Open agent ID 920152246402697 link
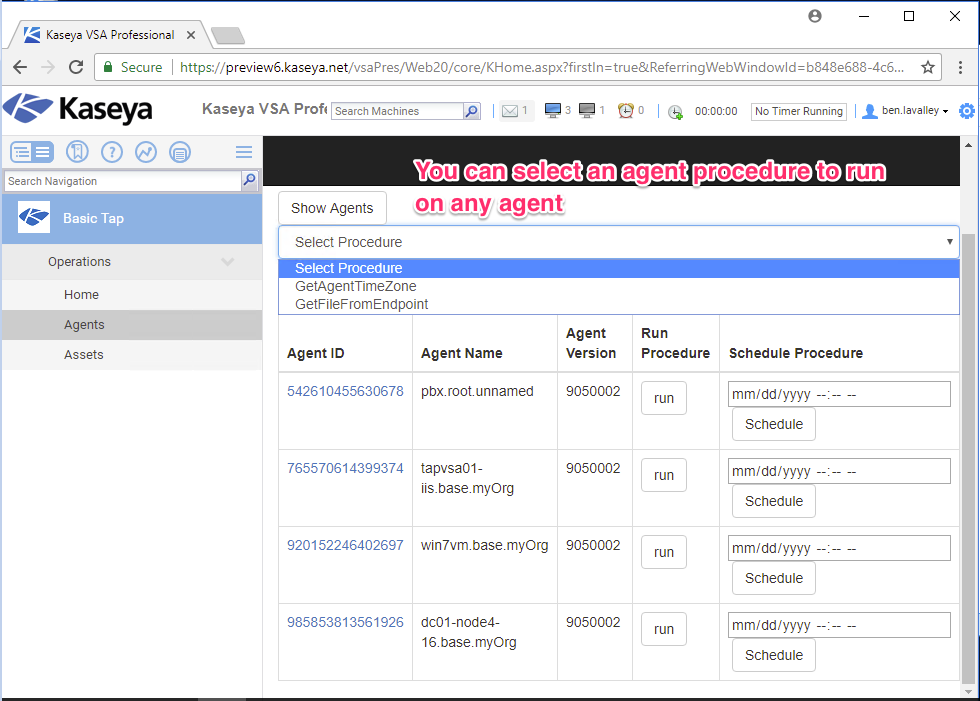Viewport: 980px width, 701px height. (345, 545)
